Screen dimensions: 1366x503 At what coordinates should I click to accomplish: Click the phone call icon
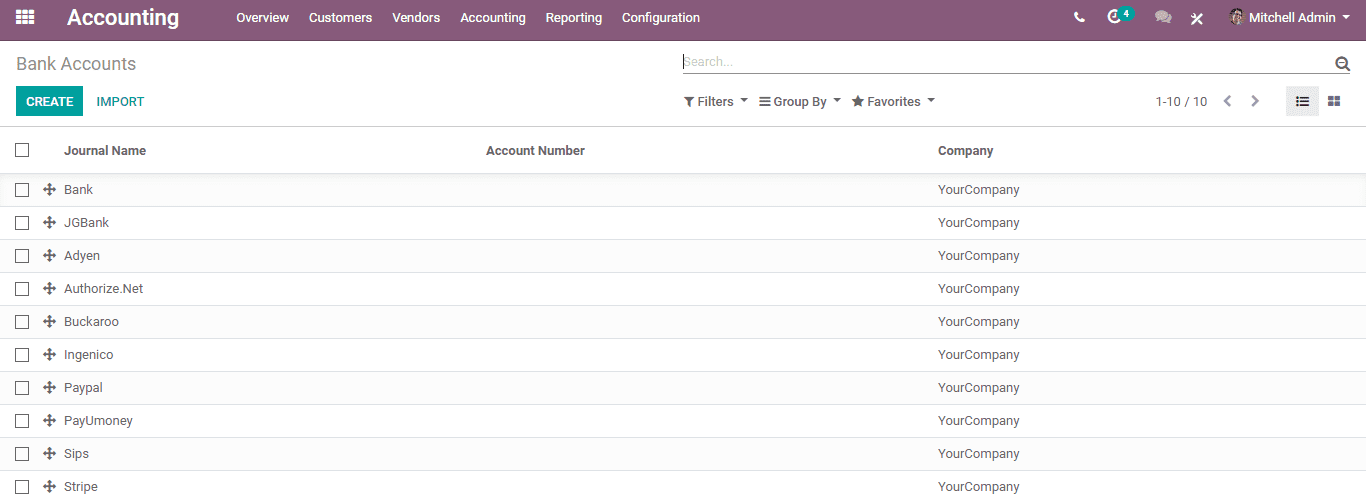[1079, 17]
